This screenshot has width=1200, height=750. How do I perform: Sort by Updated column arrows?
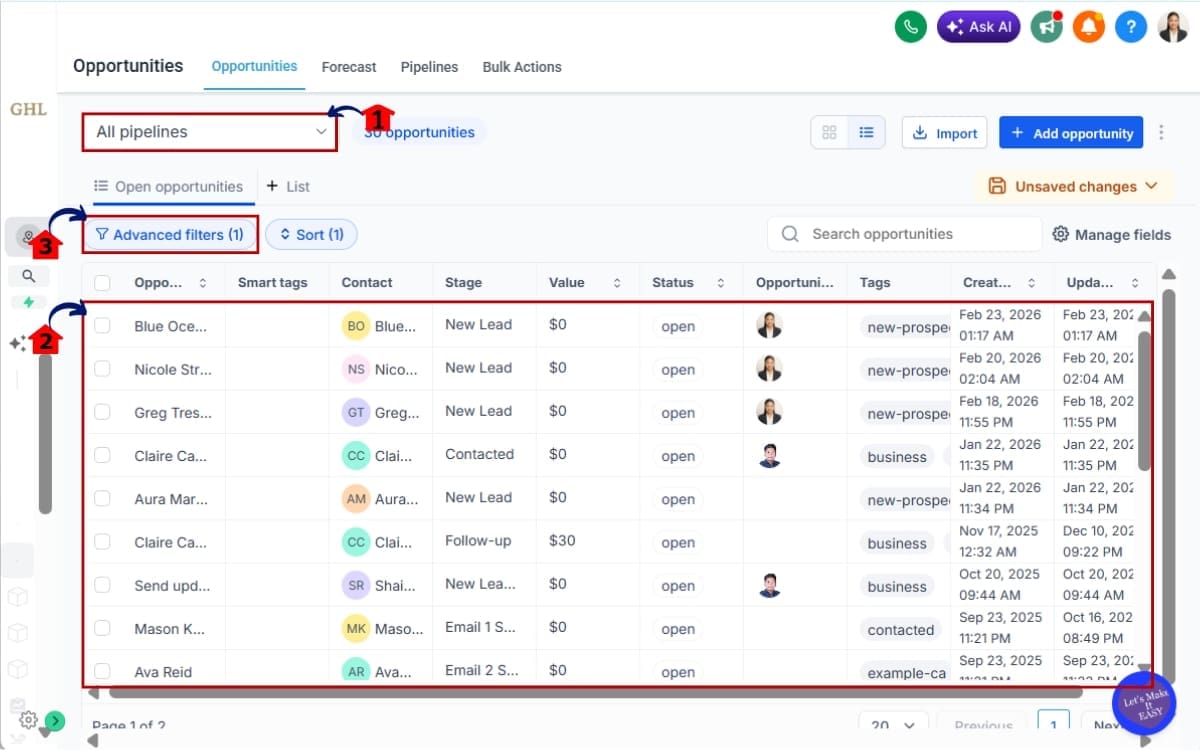pos(1135,283)
